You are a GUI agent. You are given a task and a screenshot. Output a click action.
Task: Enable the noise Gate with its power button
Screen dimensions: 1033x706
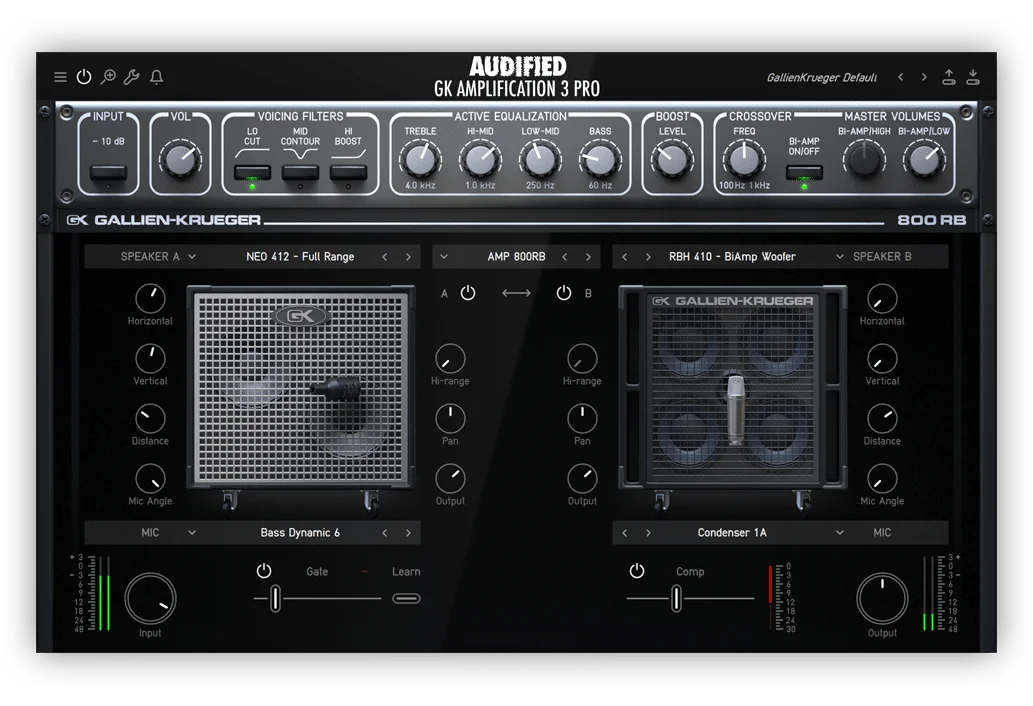coord(263,571)
